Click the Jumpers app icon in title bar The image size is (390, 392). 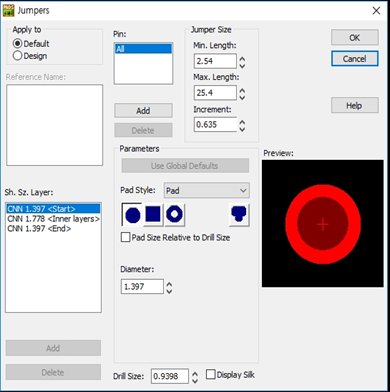(x=8, y=10)
